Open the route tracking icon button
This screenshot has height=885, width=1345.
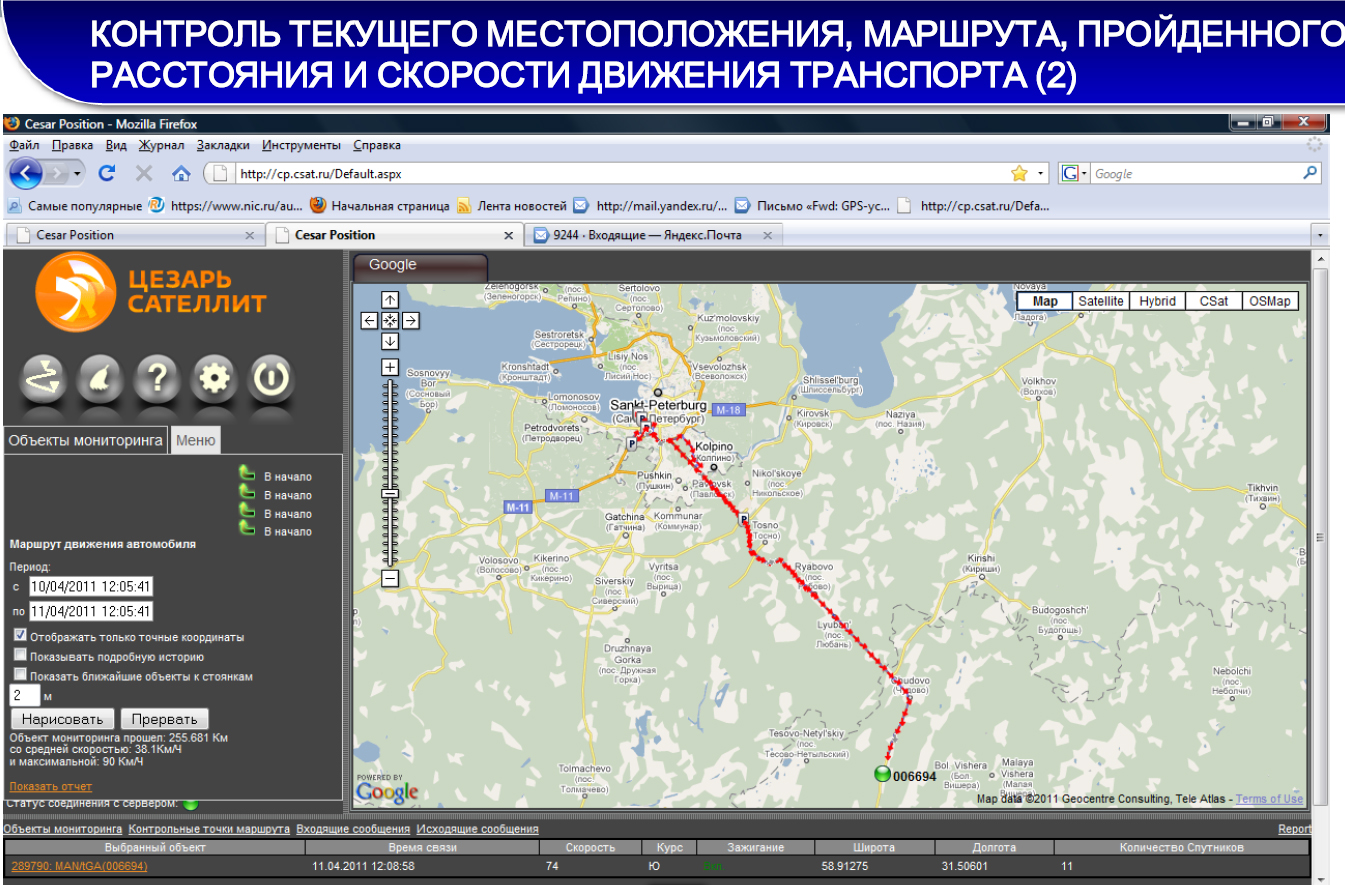pos(43,379)
